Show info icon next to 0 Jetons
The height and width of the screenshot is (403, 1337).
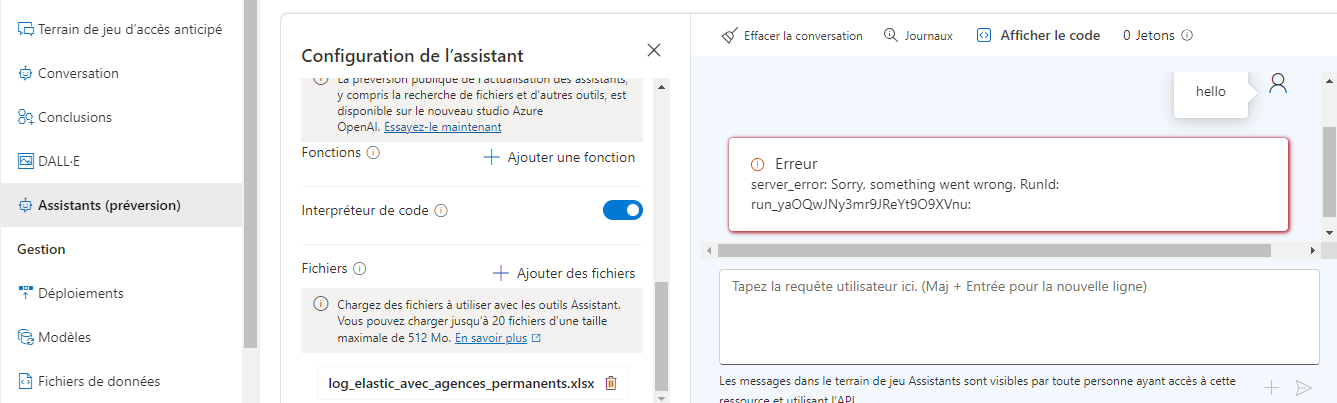coord(1187,35)
